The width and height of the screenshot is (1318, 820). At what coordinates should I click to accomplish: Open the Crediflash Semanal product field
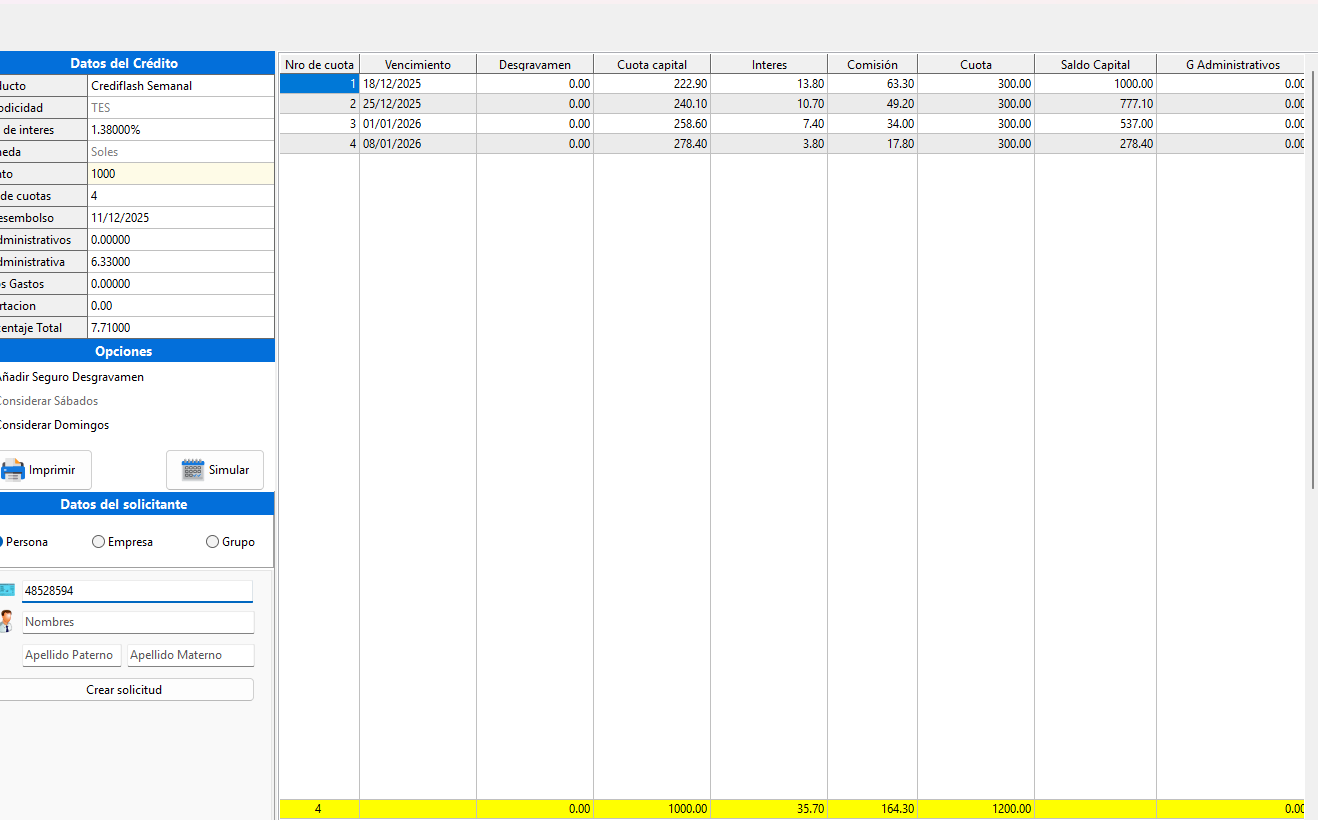[180, 86]
